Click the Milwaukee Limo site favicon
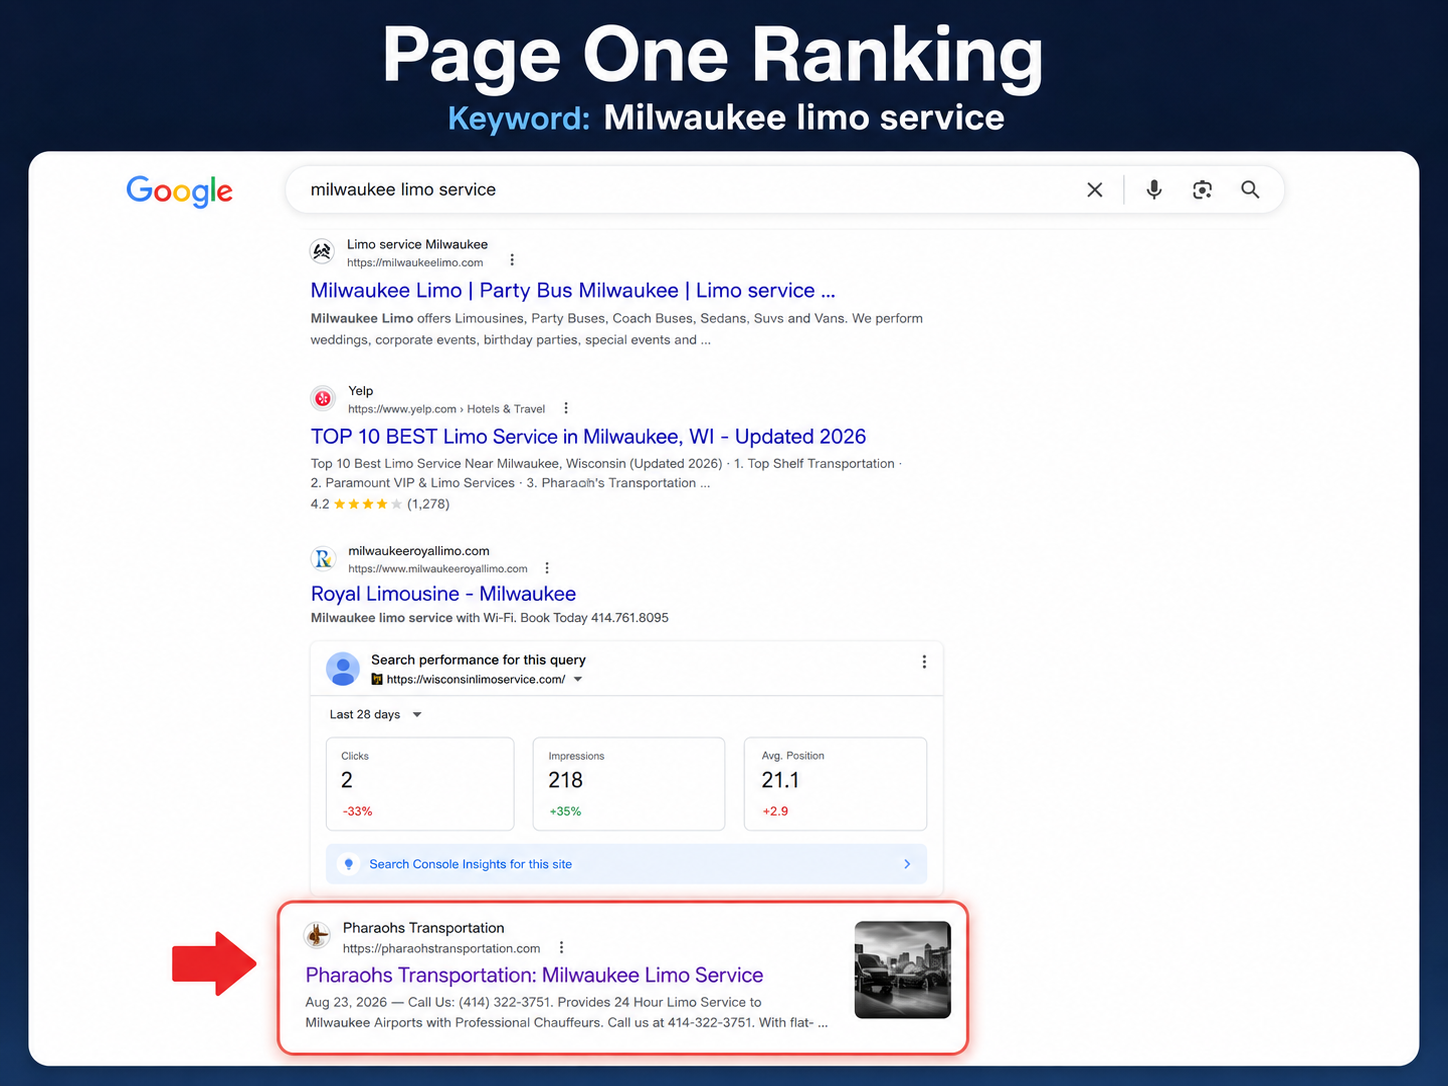Screen dimensions: 1448x1086 point(322,252)
